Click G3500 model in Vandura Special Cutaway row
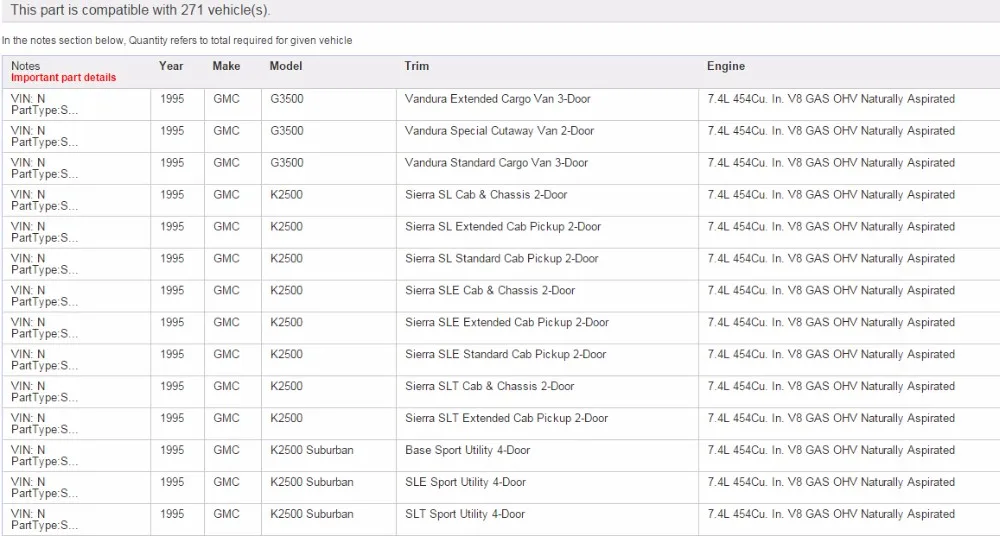This screenshot has width=1000, height=536. point(287,131)
